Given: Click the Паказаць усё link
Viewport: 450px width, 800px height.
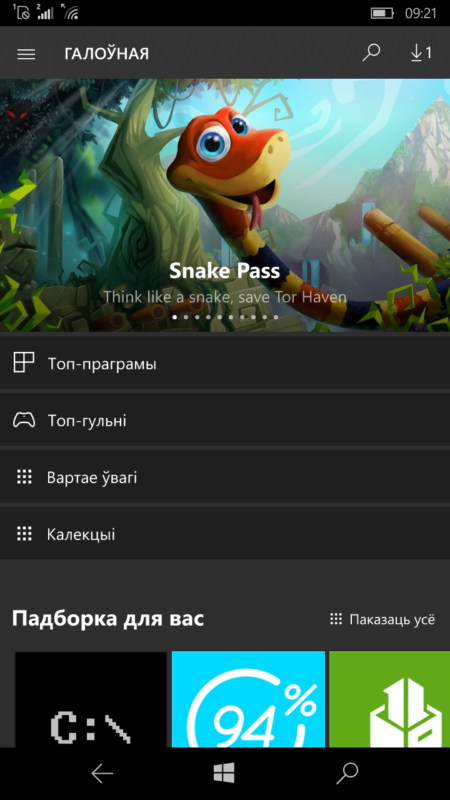Looking at the screenshot, I should [x=383, y=619].
